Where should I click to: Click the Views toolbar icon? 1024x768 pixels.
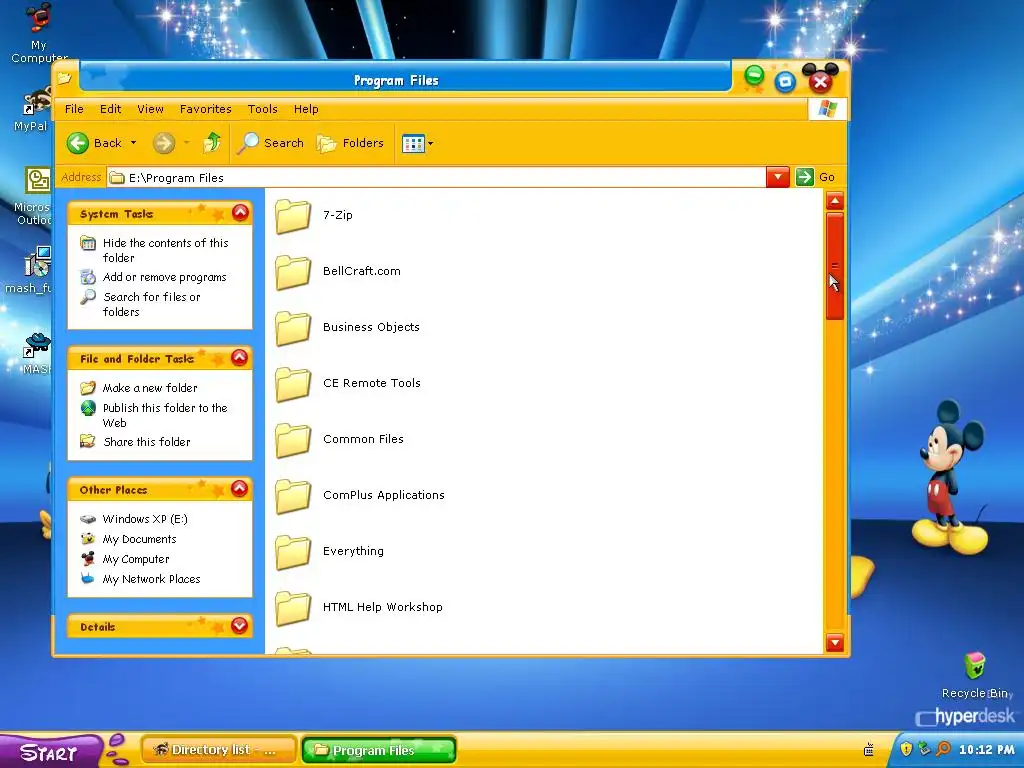413,144
